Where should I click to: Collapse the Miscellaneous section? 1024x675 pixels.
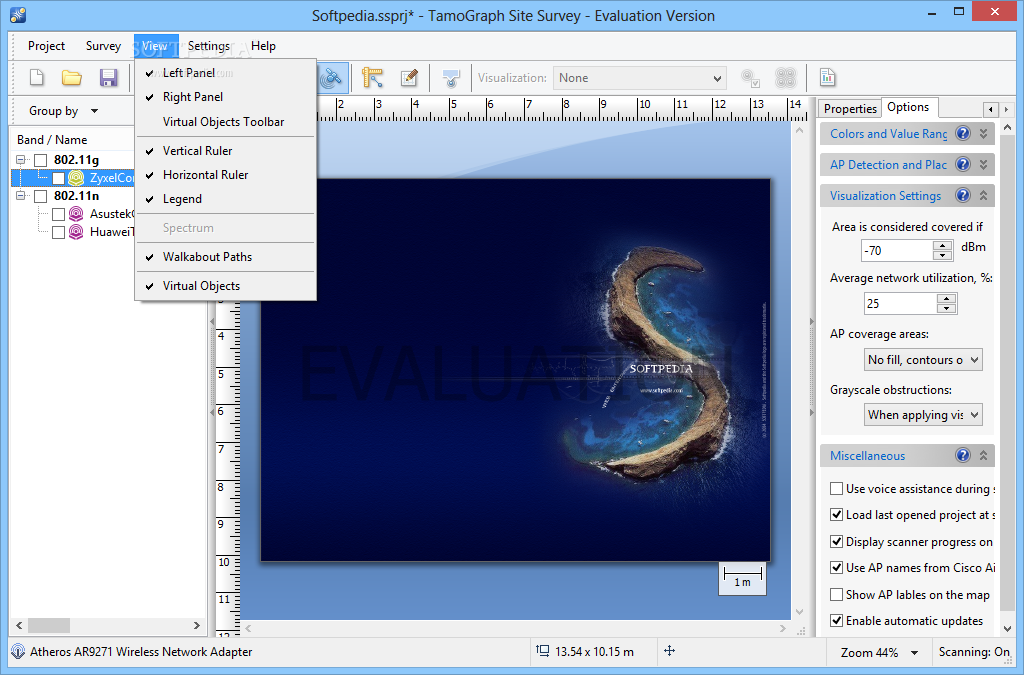[984, 455]
